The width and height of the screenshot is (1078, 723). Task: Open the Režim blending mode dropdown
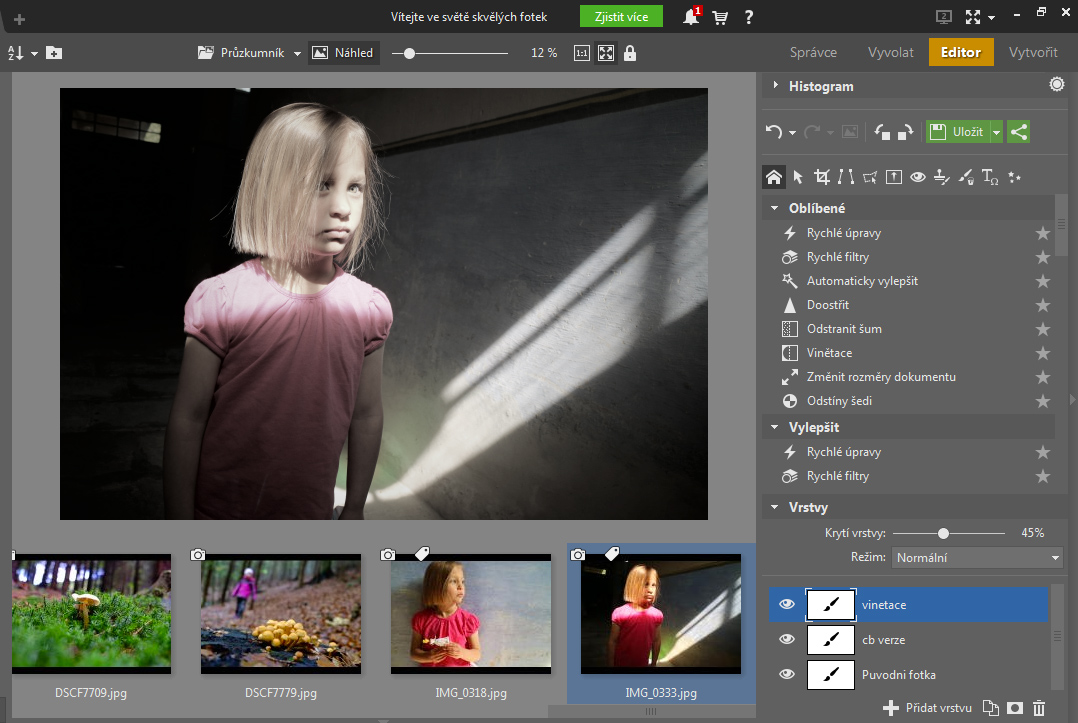click(x=977, y=557)
